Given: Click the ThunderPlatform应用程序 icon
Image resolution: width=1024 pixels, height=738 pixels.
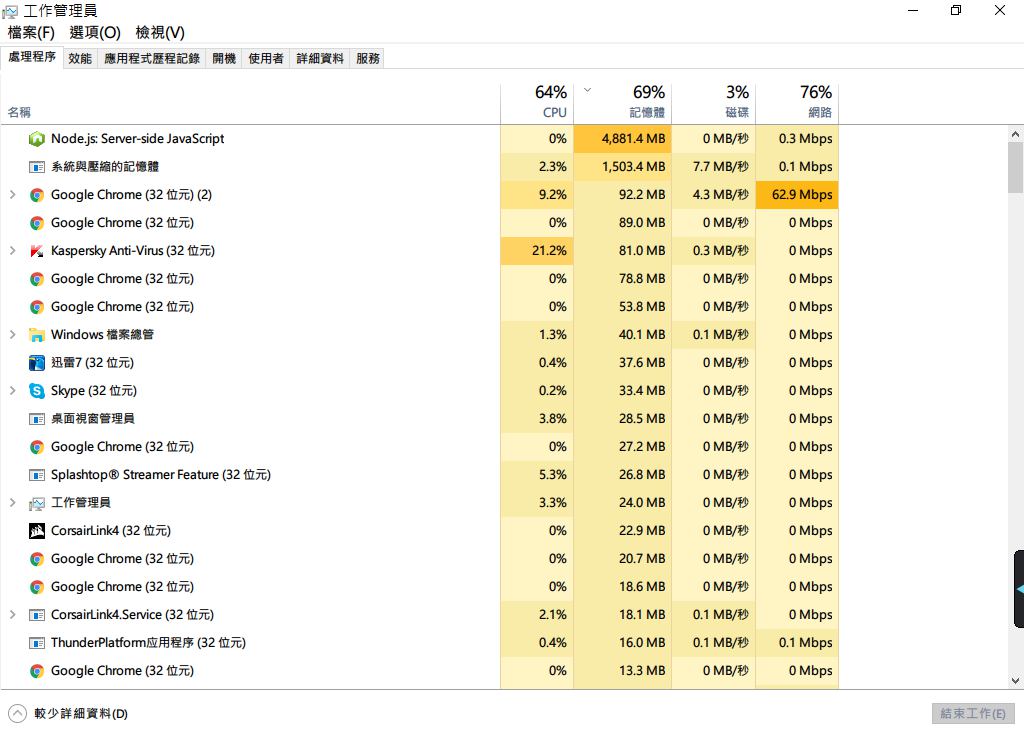Looking at the screenshot, I should tap(37, 643).
